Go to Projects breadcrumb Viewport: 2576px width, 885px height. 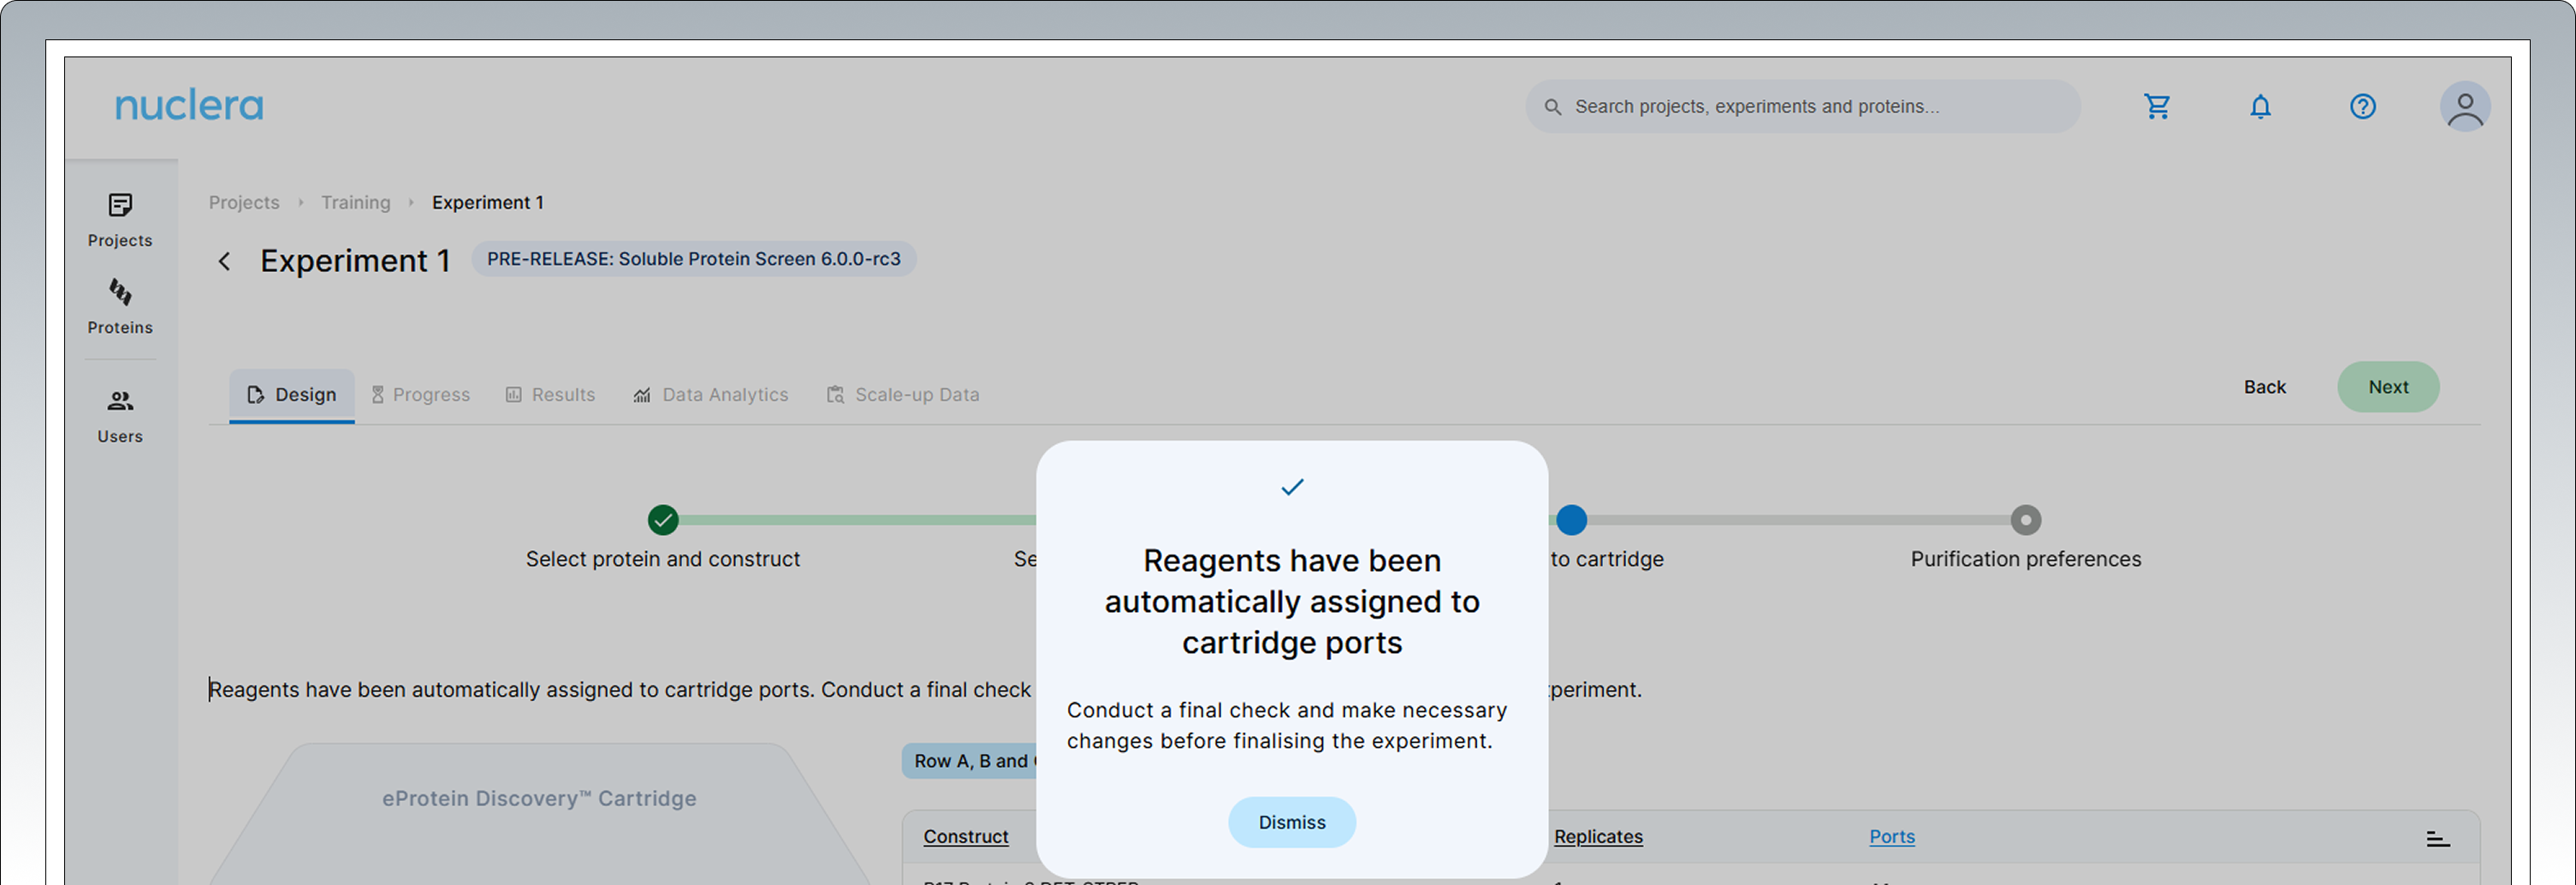[244, 202]
